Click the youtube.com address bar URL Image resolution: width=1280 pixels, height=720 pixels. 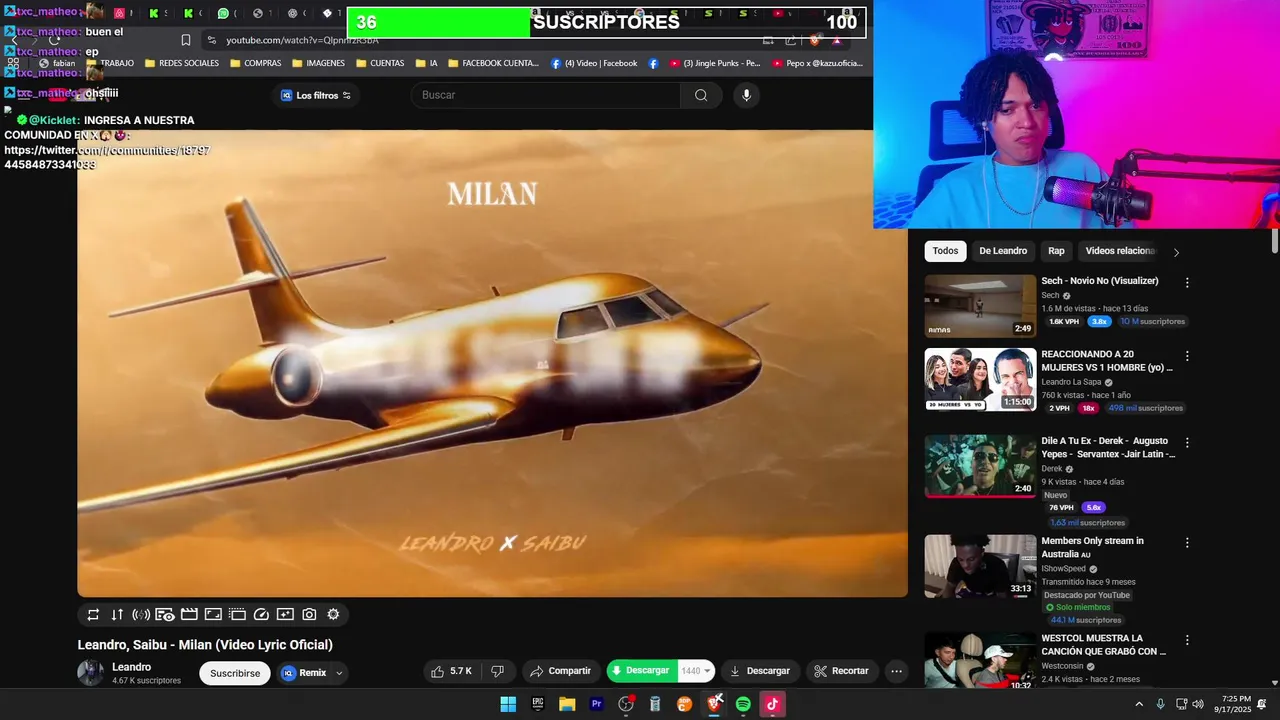tap(302, 40)
